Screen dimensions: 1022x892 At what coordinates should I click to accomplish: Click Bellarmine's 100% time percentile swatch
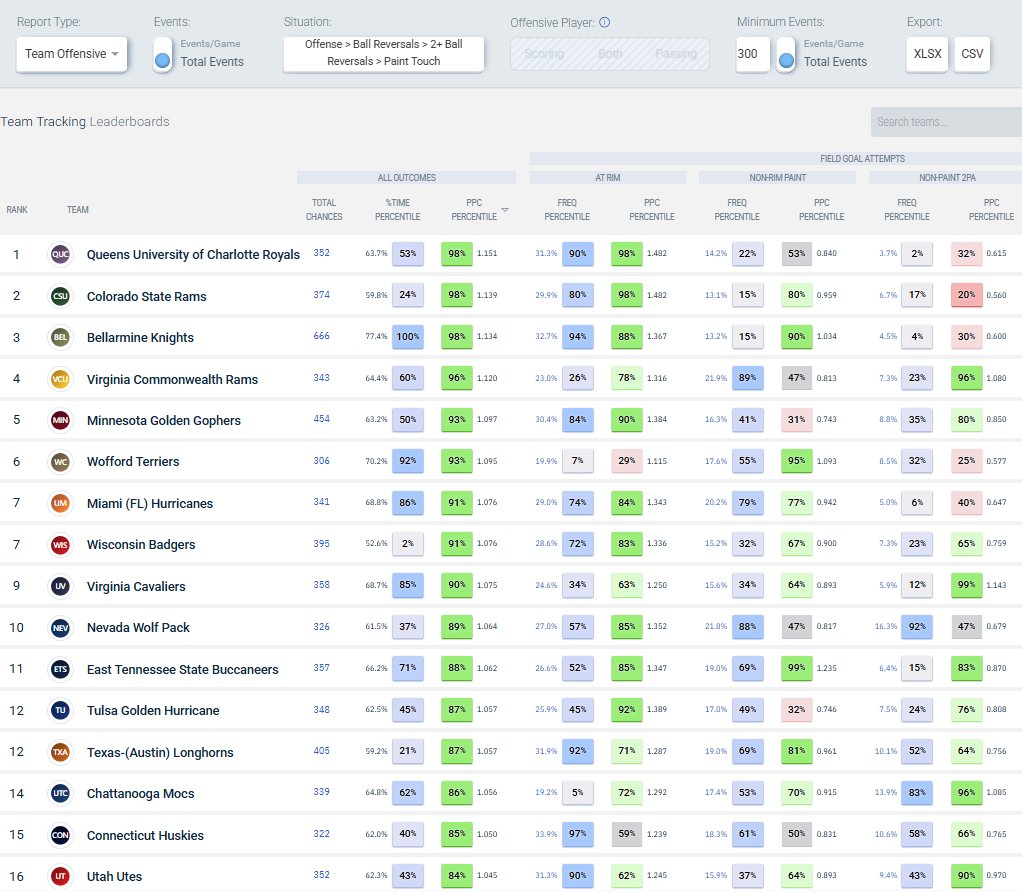pos(408,337)
